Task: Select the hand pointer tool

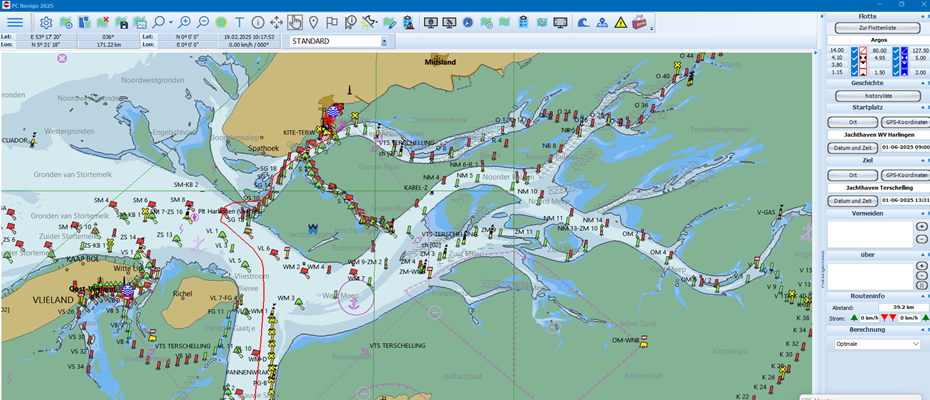Action: pos(295,23)
